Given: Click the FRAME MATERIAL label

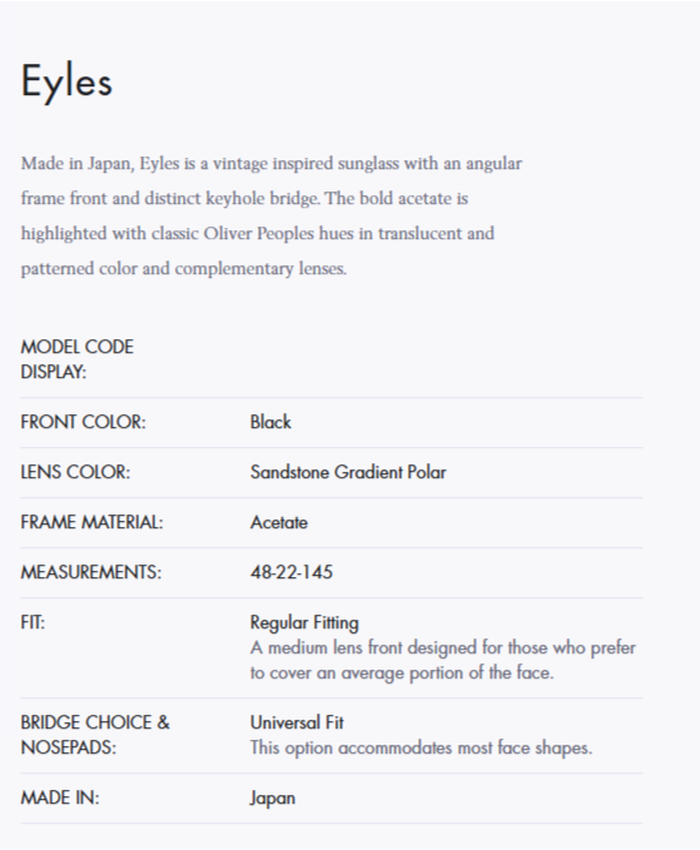Looking at the screenshot, I should tap(91, 522).
